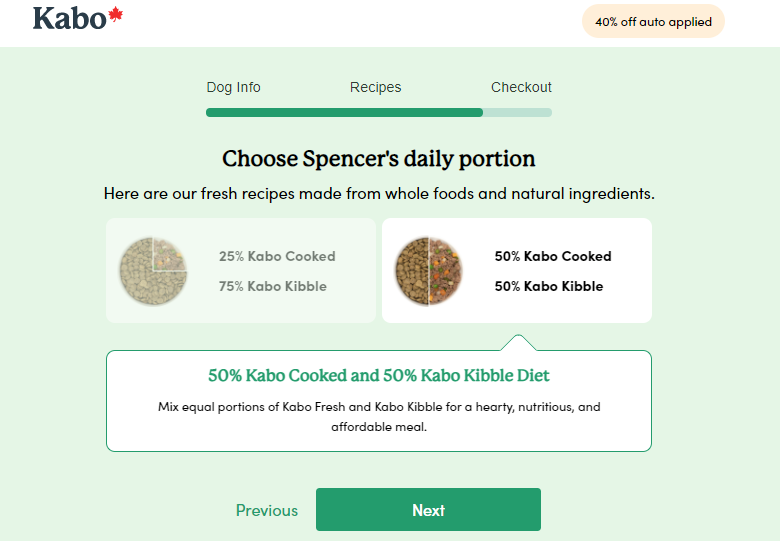The width and height of the screenshot is (780, 541).
Task: Click the fresh recipes subtitle text
Action: (379, 193)
